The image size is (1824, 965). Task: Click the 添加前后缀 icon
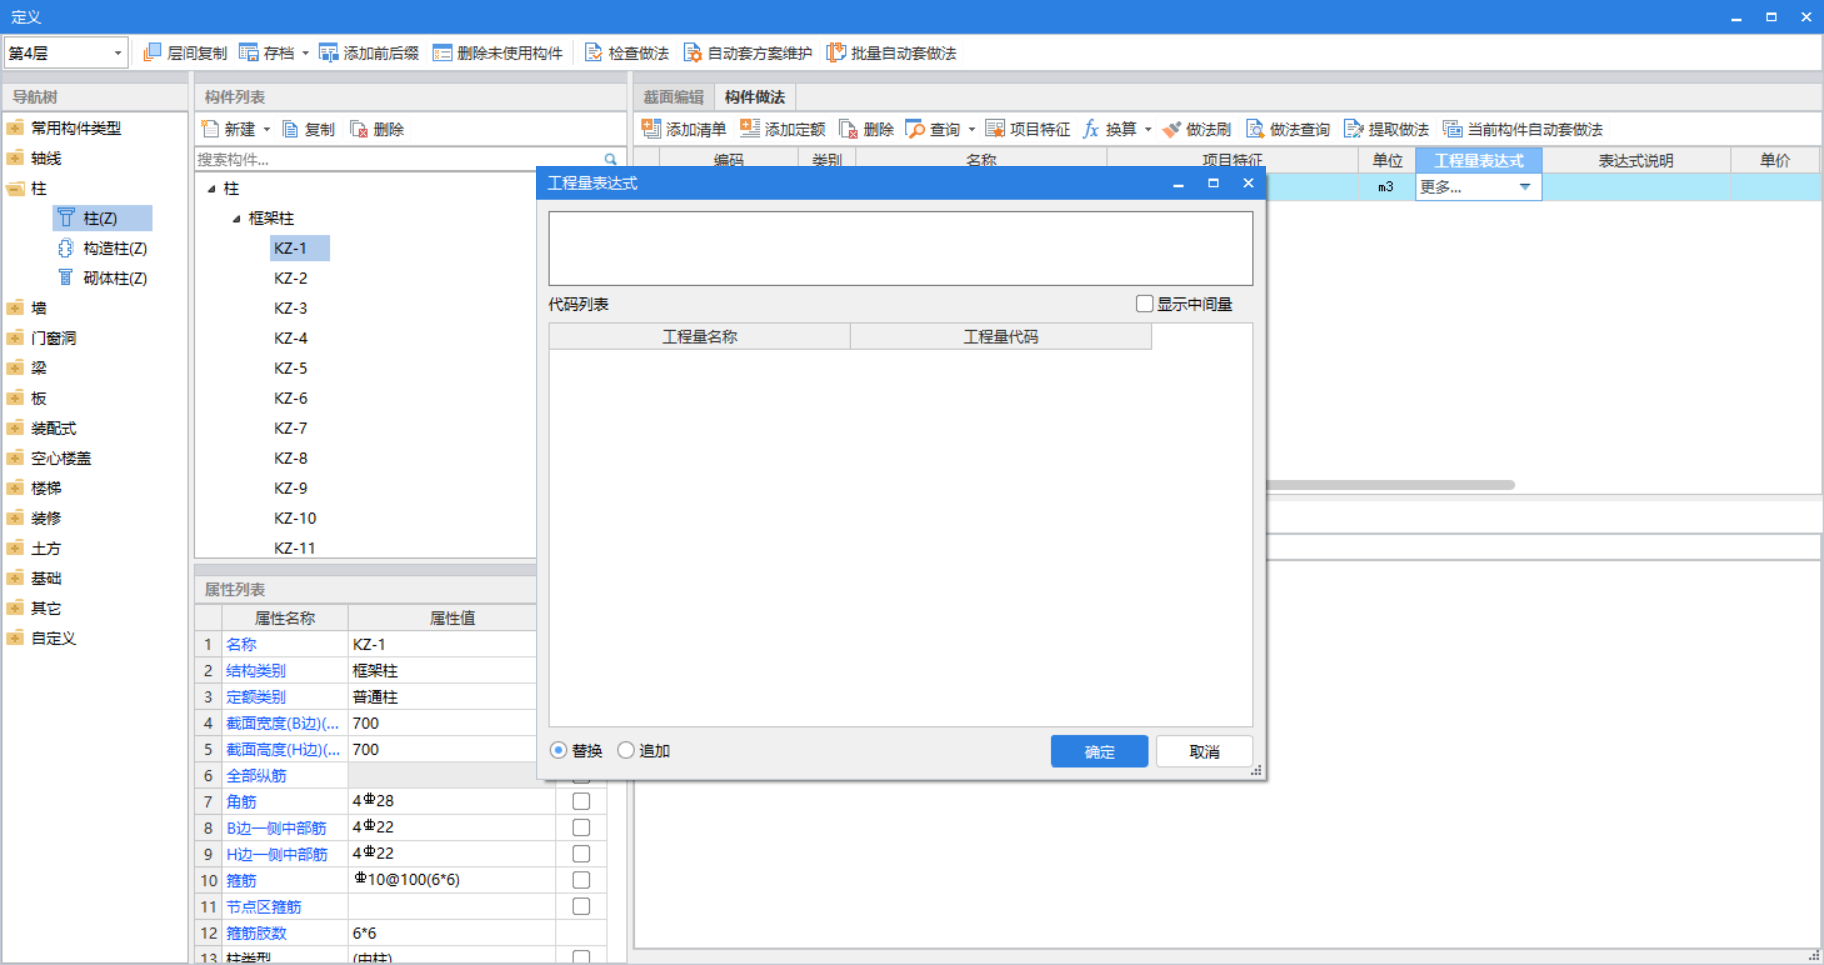(x=328, y=53)
